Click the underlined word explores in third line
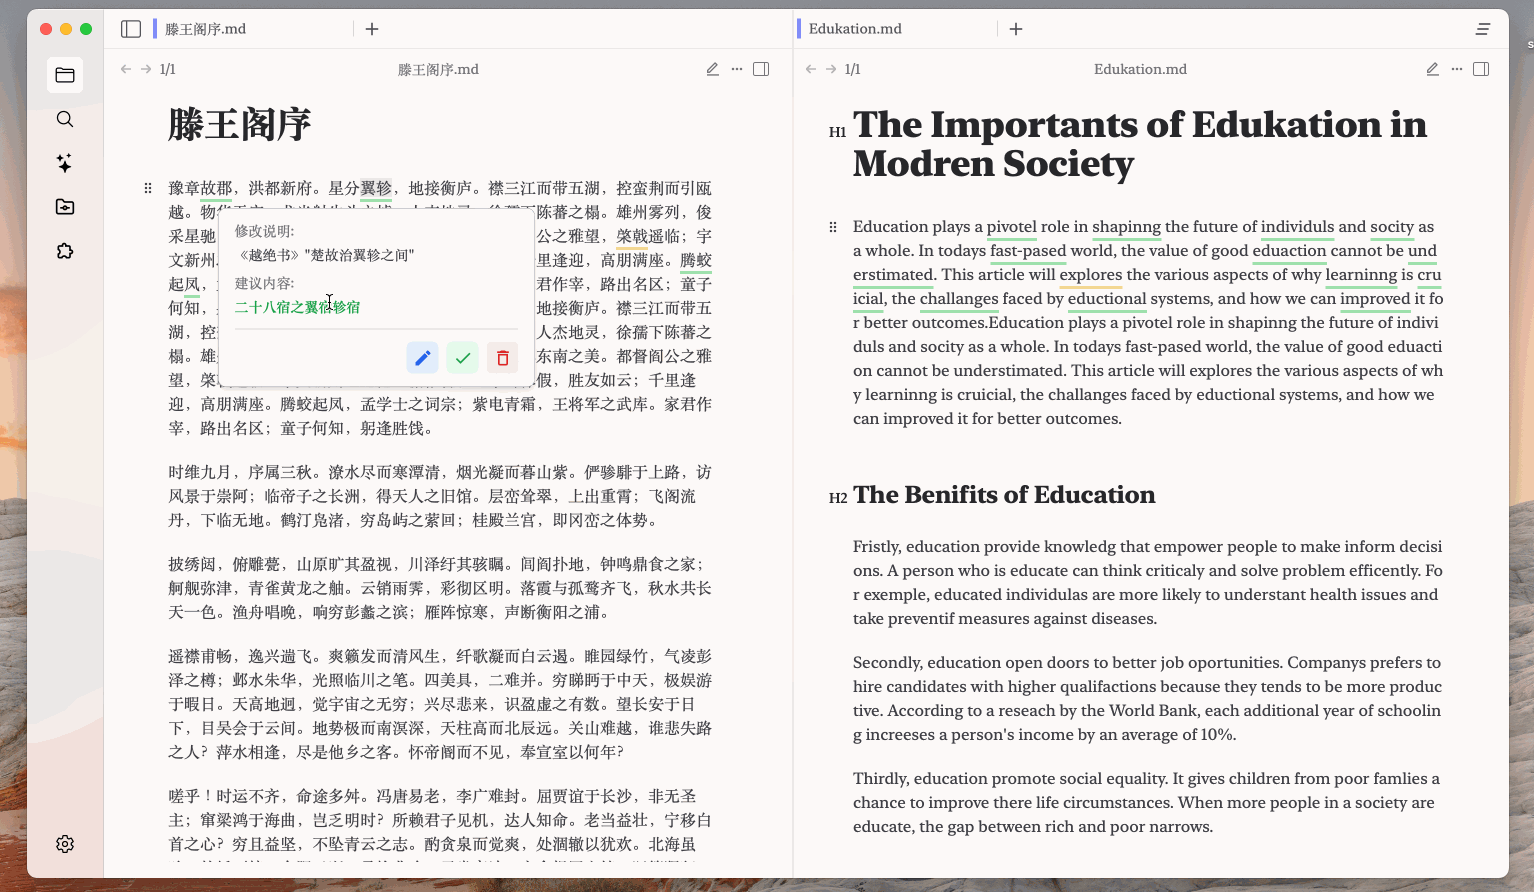Viewport: 1534px width, 892px height. coord(1091,275)
